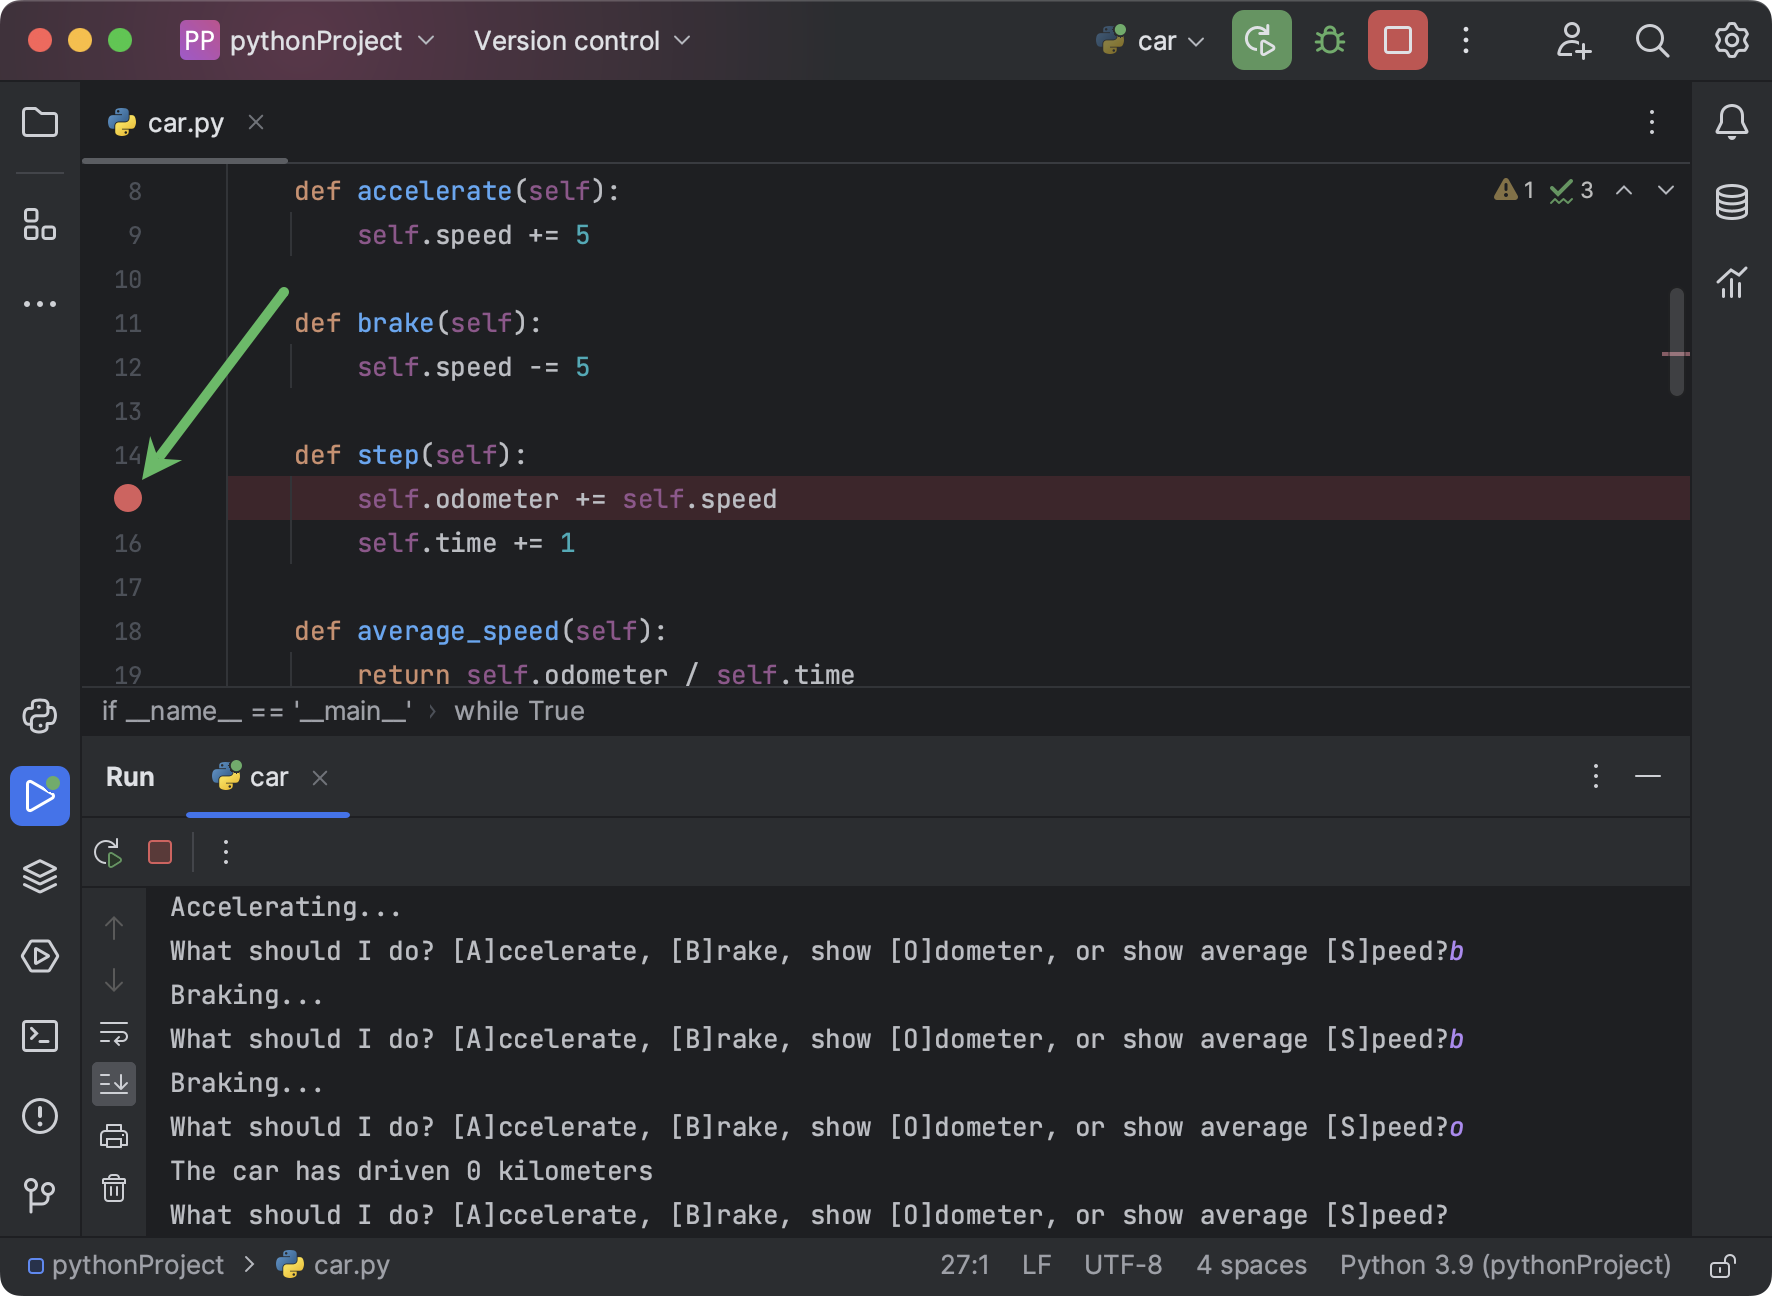Click the 27:1 caret position widget
This screenshot has width=1772, height=1296.
click(965, 1264)
